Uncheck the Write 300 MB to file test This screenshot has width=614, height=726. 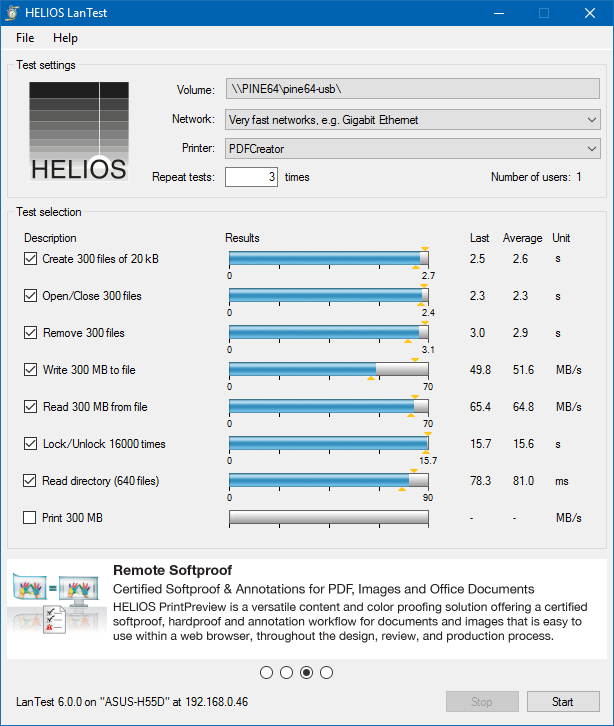(30, 370)
